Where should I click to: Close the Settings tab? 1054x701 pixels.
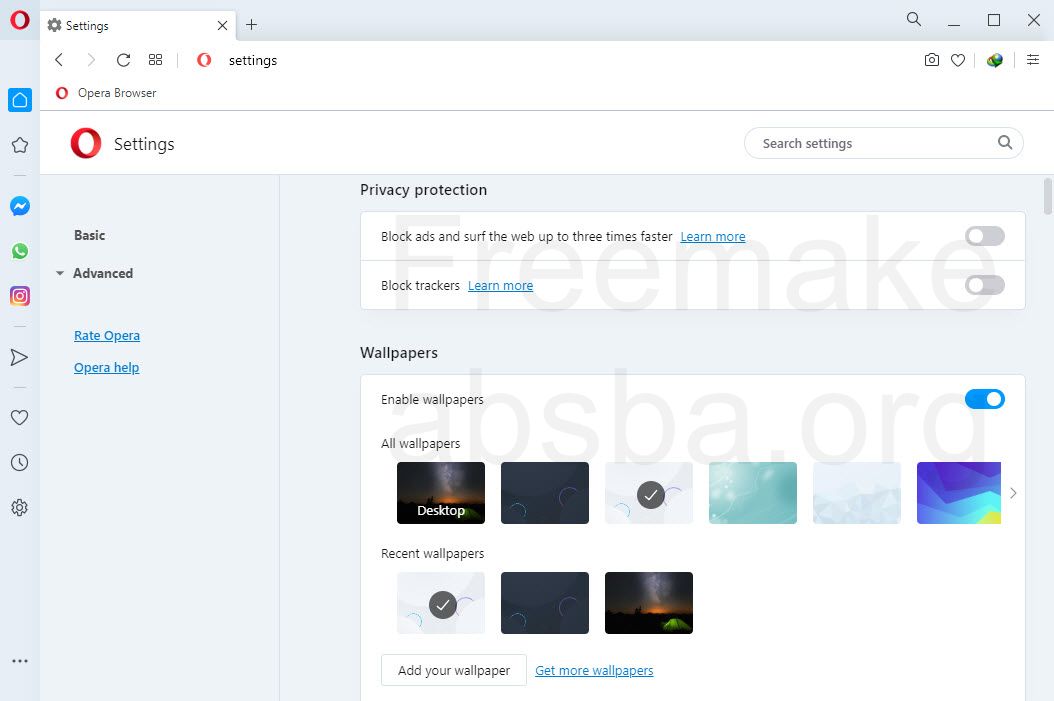222,26
